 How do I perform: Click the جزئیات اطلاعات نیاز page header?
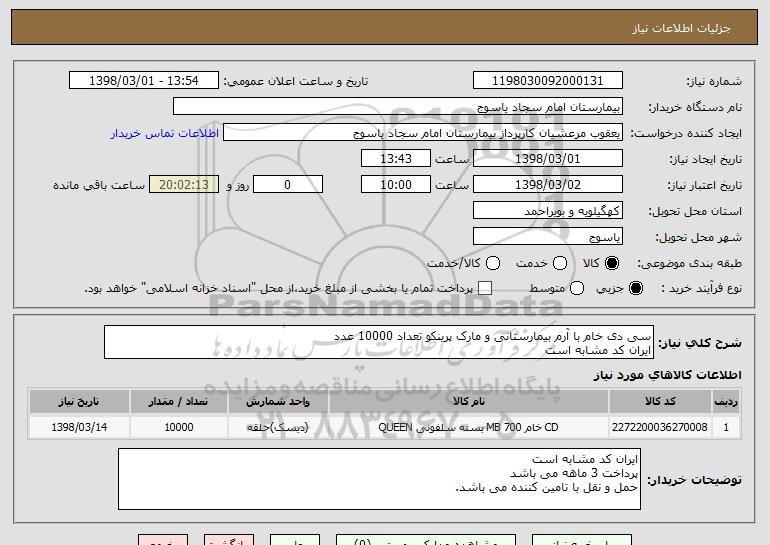click(x=681, y=28)
